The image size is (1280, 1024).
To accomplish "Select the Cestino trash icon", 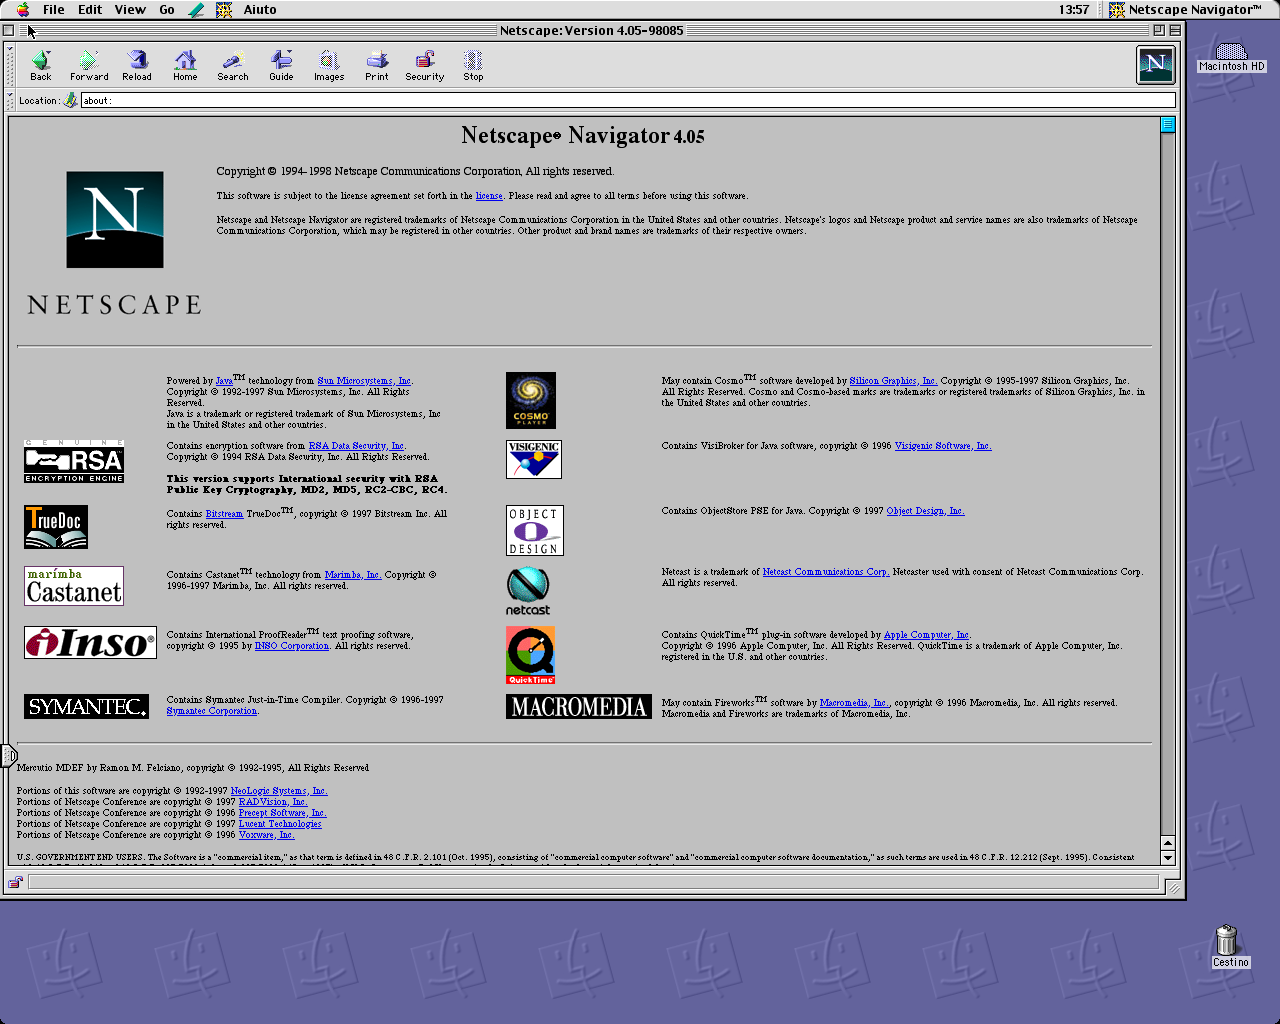I will pyautogui.click(x=1229, y=946).
